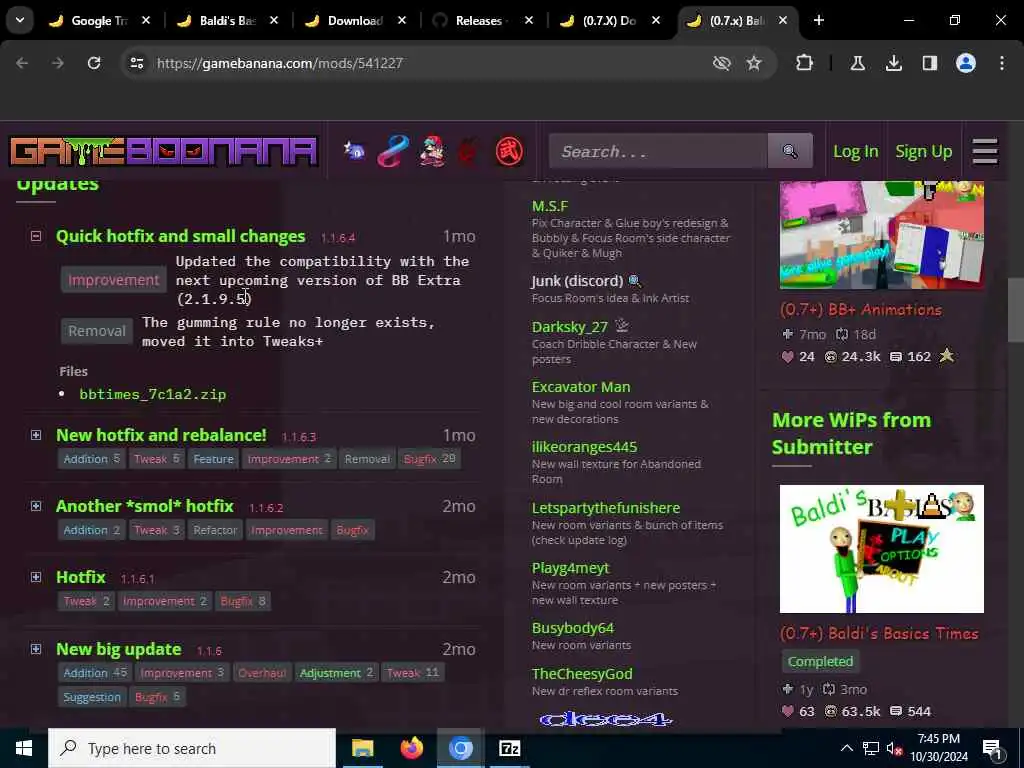Open Letspartythefunishere's profile
1024x768 pixels.
point(605,507)
